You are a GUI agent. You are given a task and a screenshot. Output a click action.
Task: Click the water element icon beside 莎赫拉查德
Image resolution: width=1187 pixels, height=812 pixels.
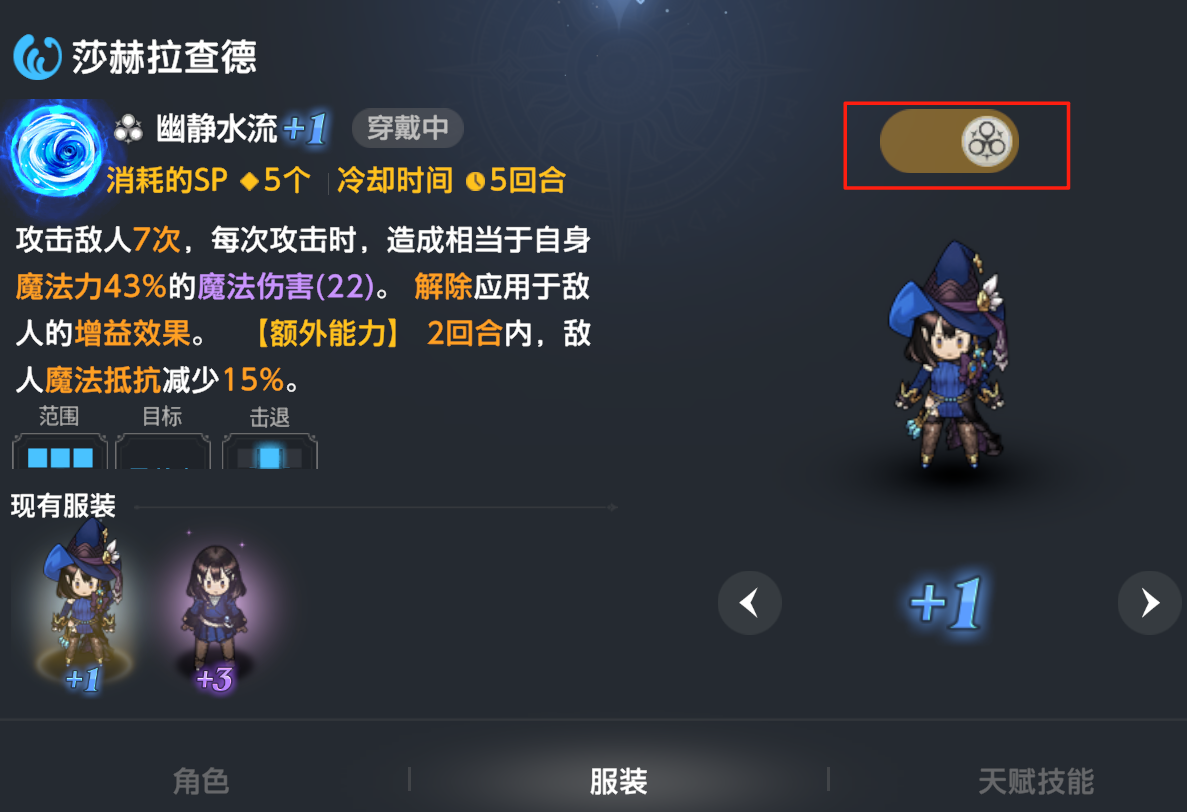pyautogui.click(x=37, y=57)
